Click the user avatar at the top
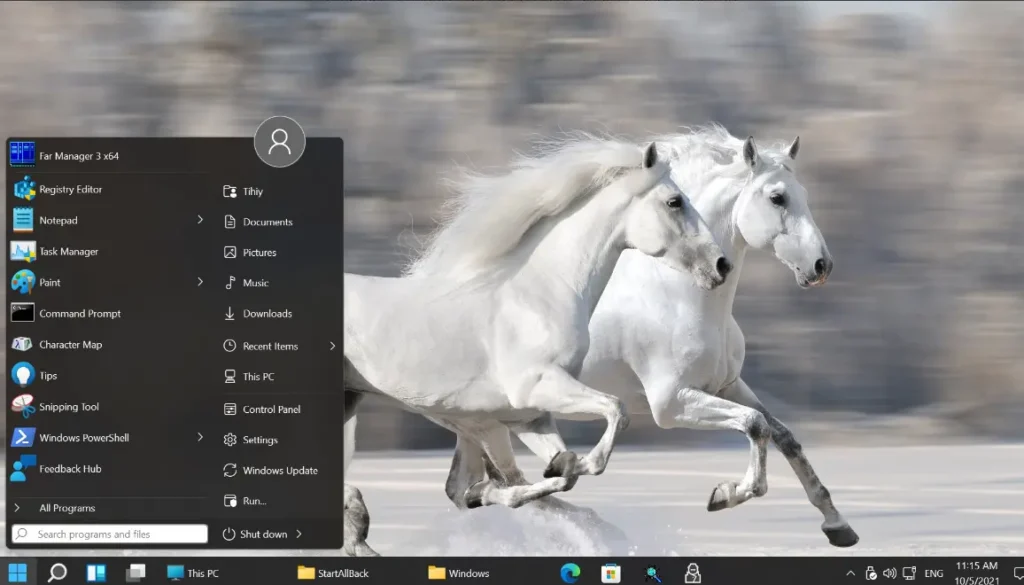Viewport: 1024px width, 585px height. coord(279,142)
